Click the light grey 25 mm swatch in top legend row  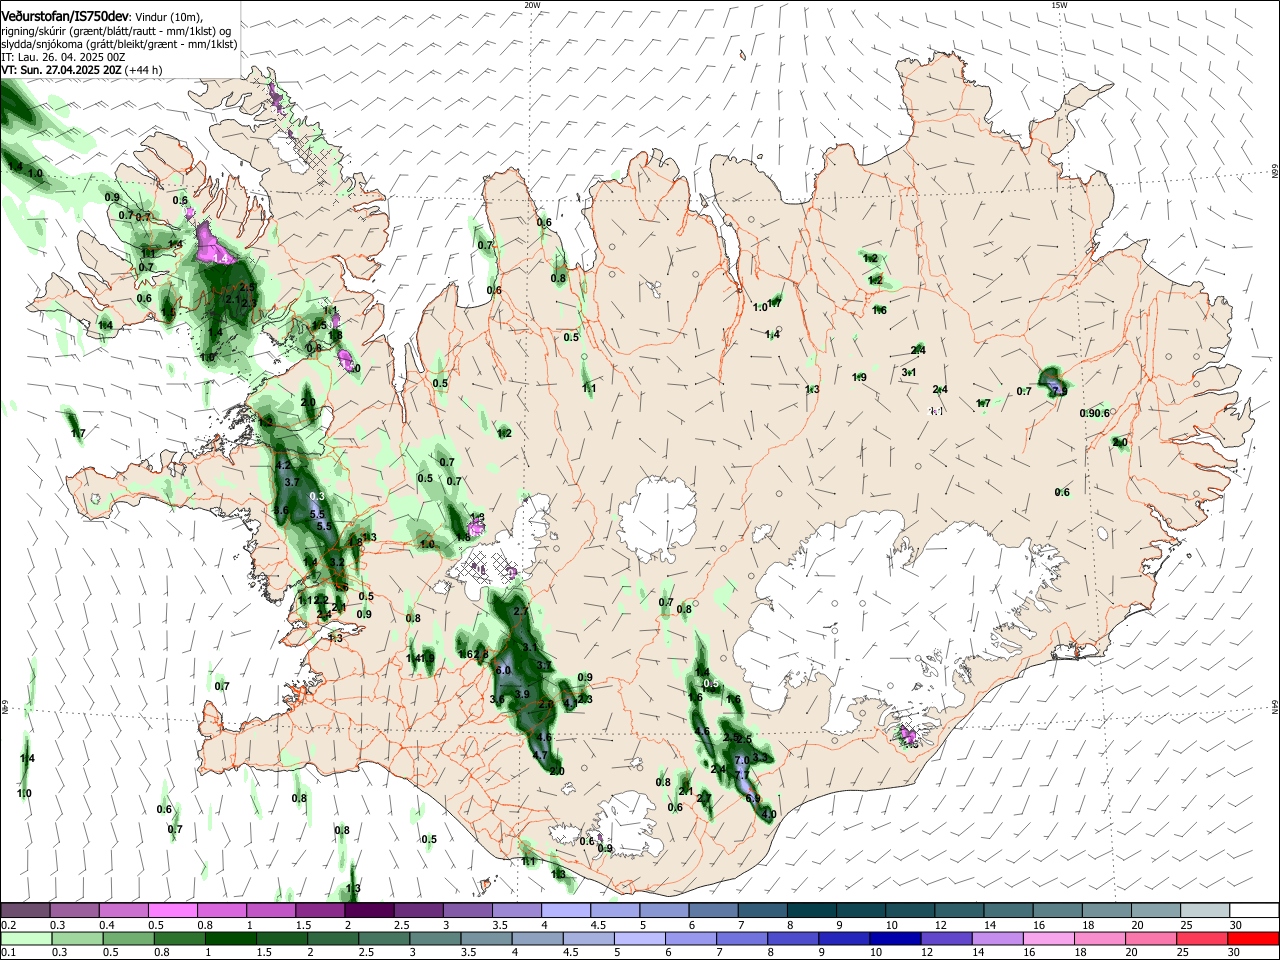click(1206, 910)
